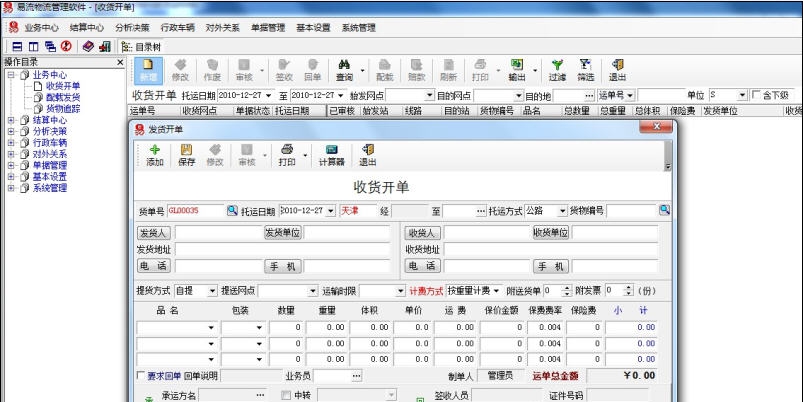Open the 提送网点 dropdown

[x=313, y=291]
